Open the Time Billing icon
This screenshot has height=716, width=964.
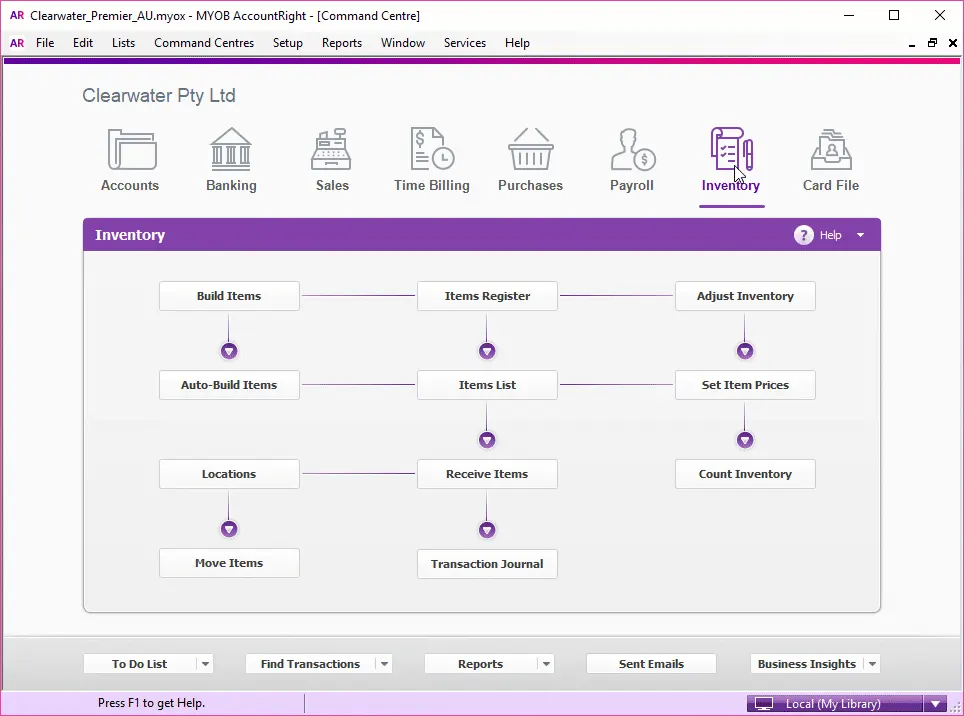[x=432, y=149]
